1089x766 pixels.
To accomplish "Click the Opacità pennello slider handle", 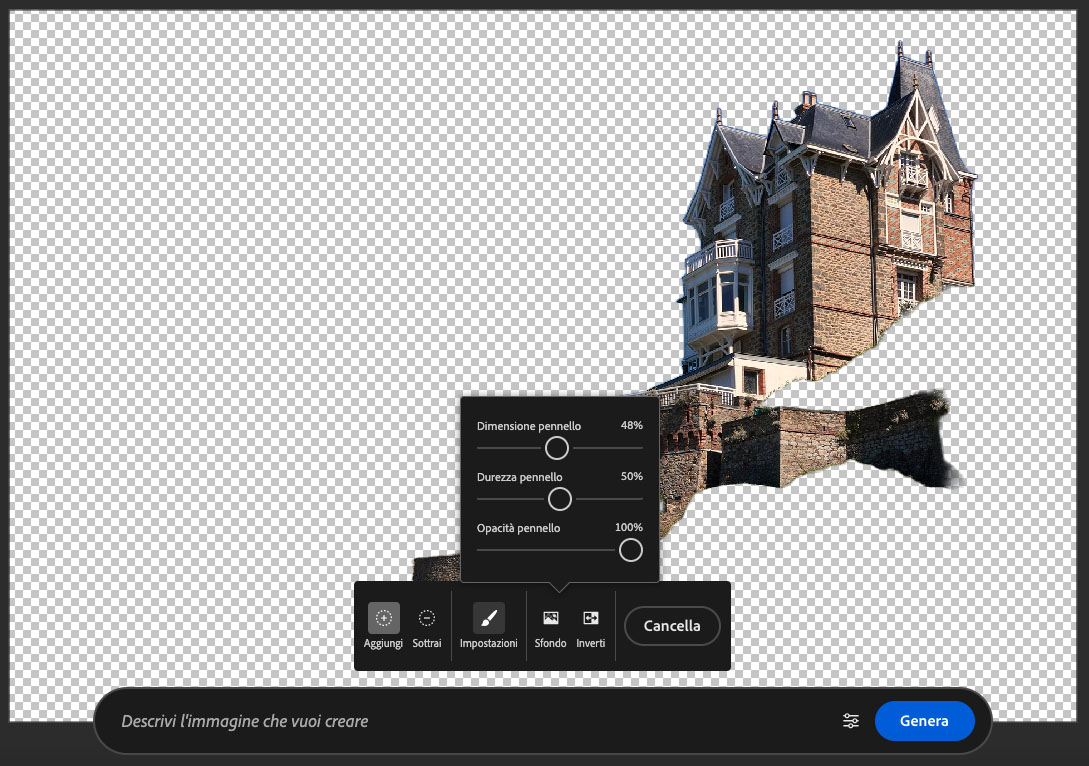I will coord(630,550).
